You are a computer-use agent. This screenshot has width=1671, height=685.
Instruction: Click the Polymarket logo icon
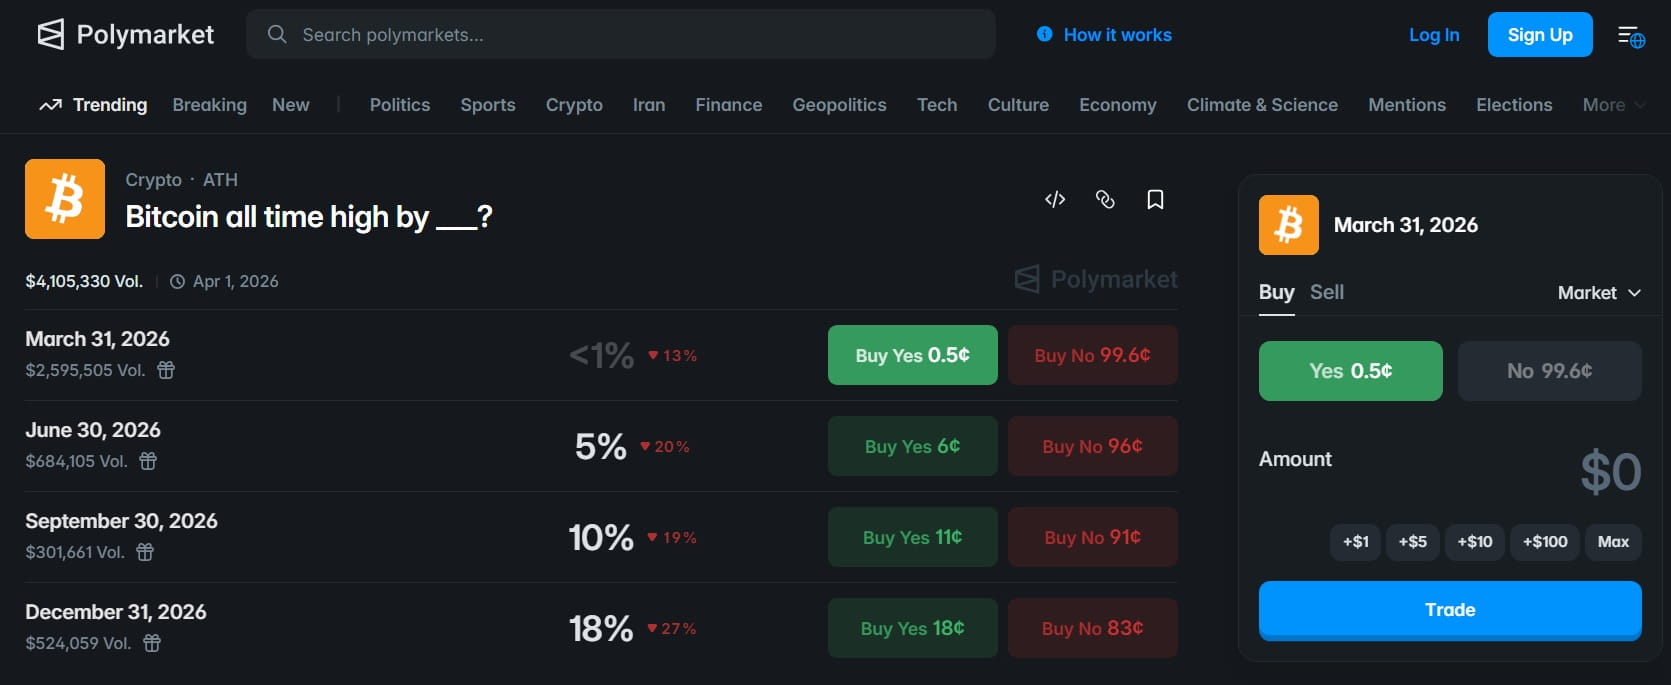point(50,35)
